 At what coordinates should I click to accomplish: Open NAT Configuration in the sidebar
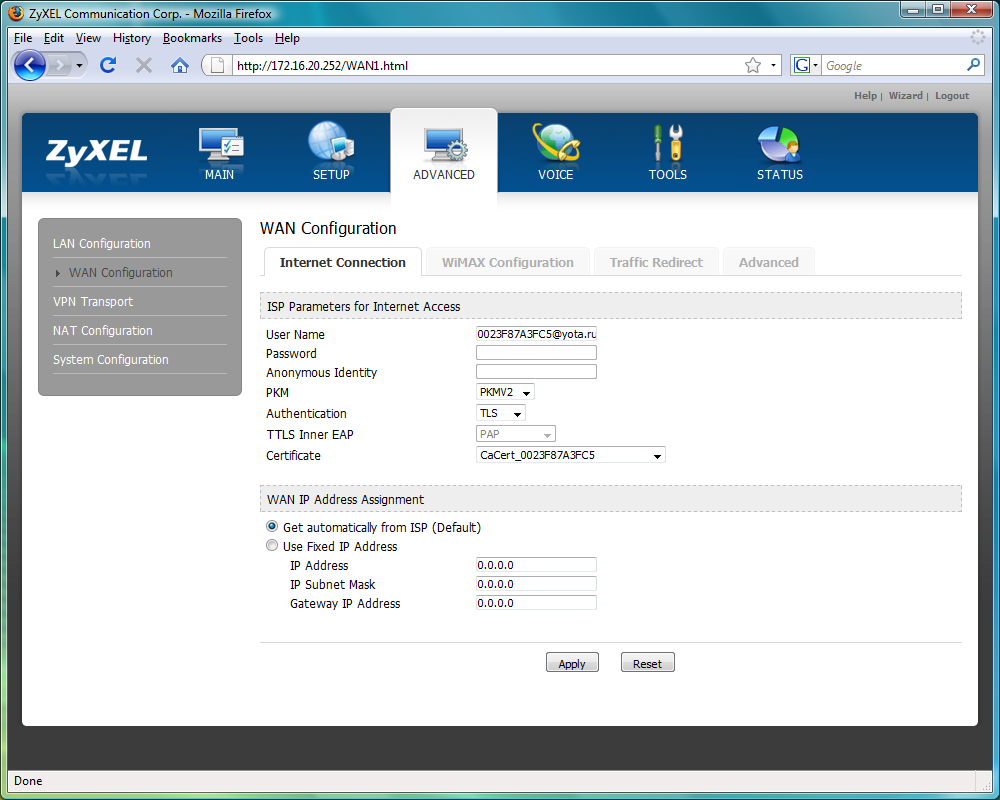(103, 330)
